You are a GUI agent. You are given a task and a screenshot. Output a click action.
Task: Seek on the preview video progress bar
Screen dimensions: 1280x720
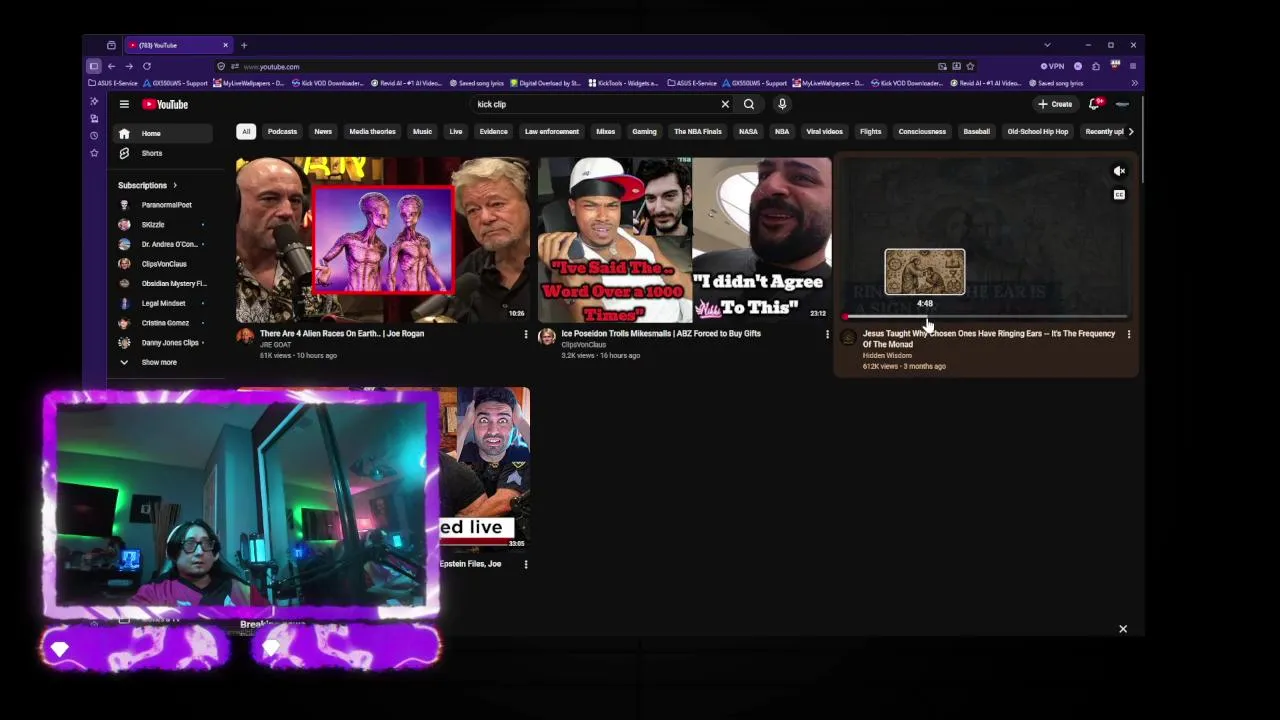986,316
